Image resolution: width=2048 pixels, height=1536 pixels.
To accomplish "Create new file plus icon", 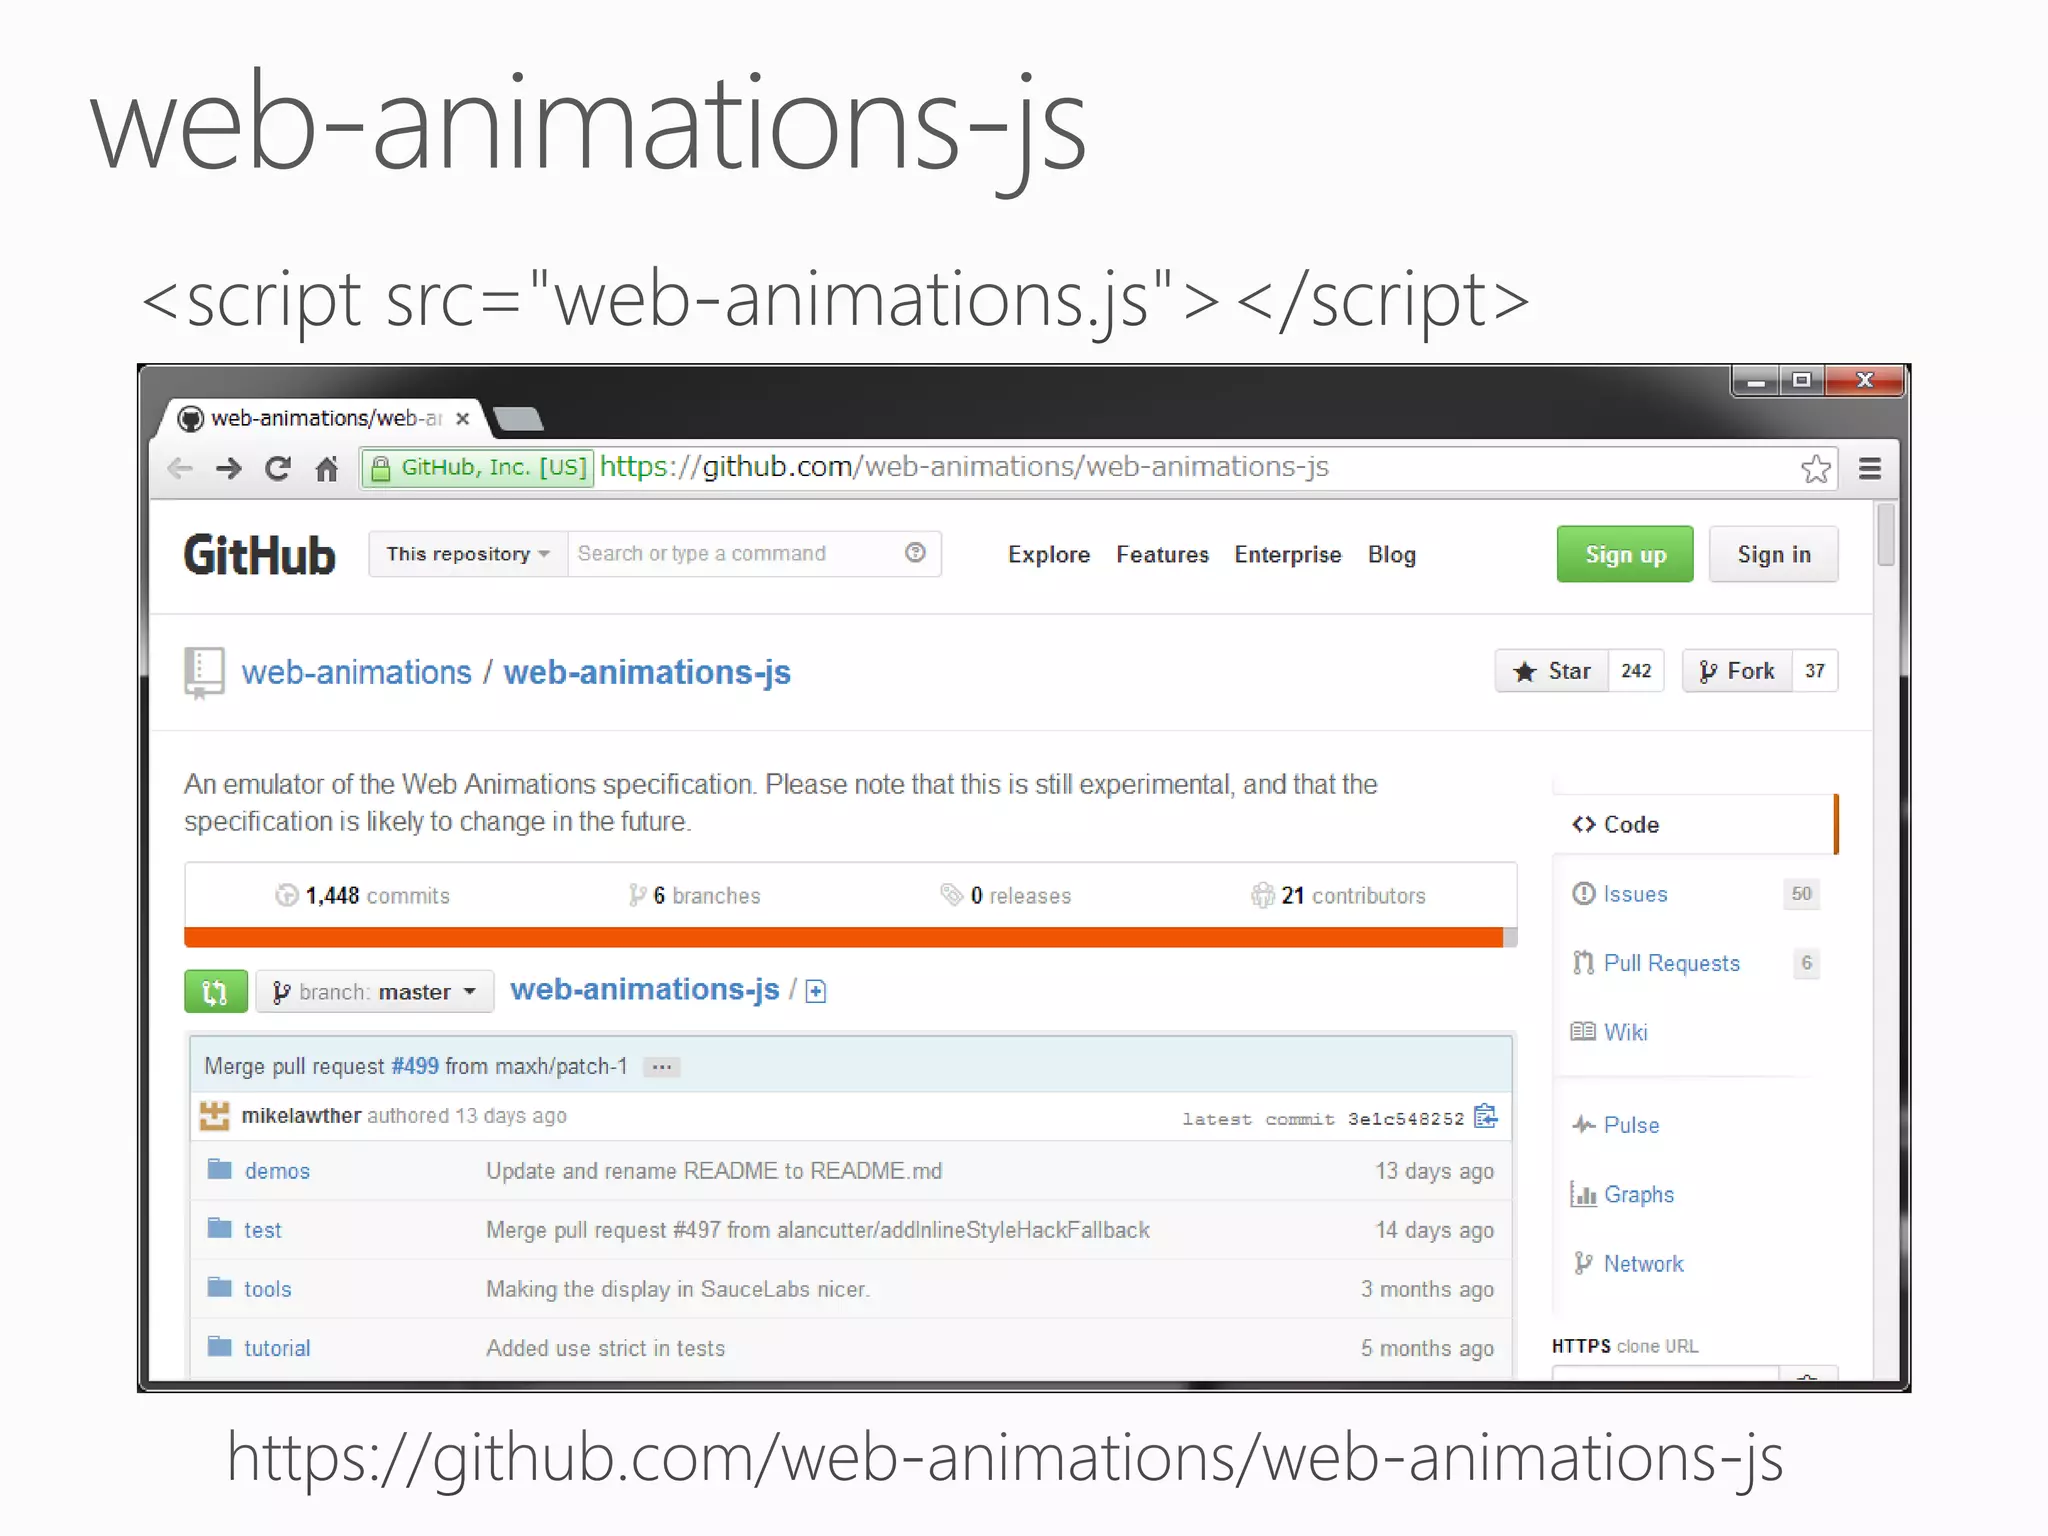I will (816, 991).
